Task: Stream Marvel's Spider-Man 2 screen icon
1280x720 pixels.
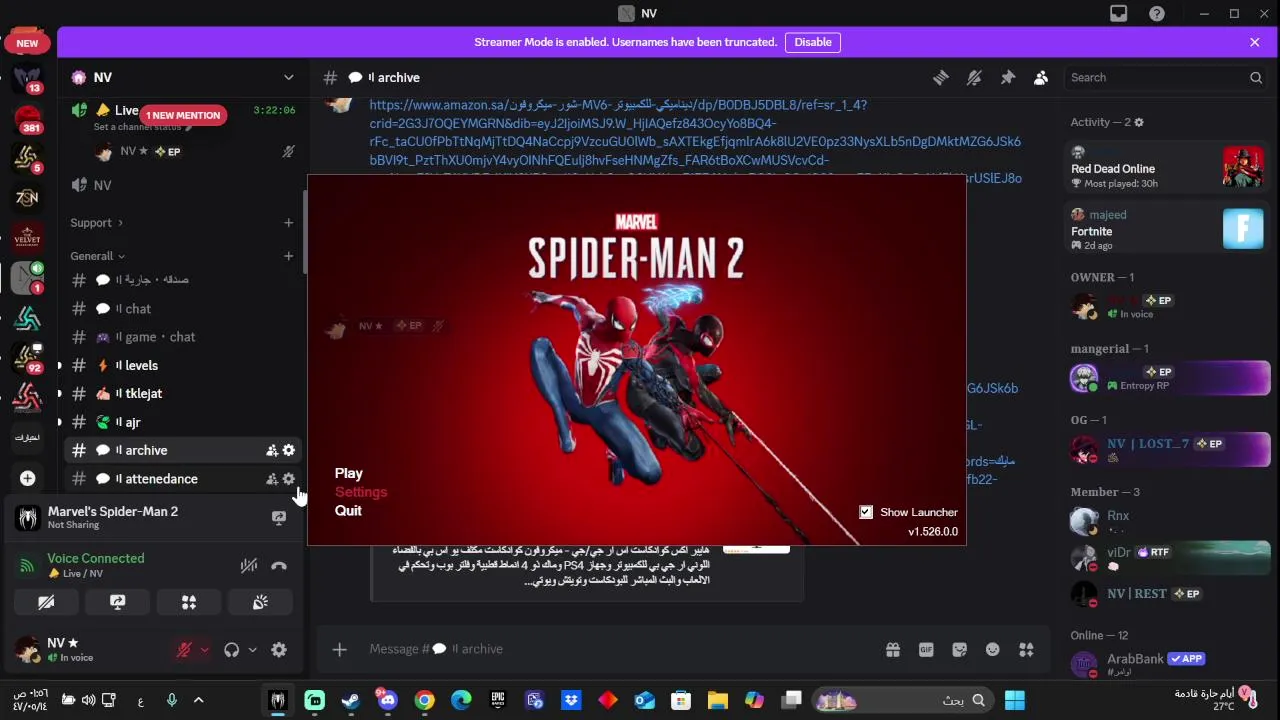Action: pos(279,517)
